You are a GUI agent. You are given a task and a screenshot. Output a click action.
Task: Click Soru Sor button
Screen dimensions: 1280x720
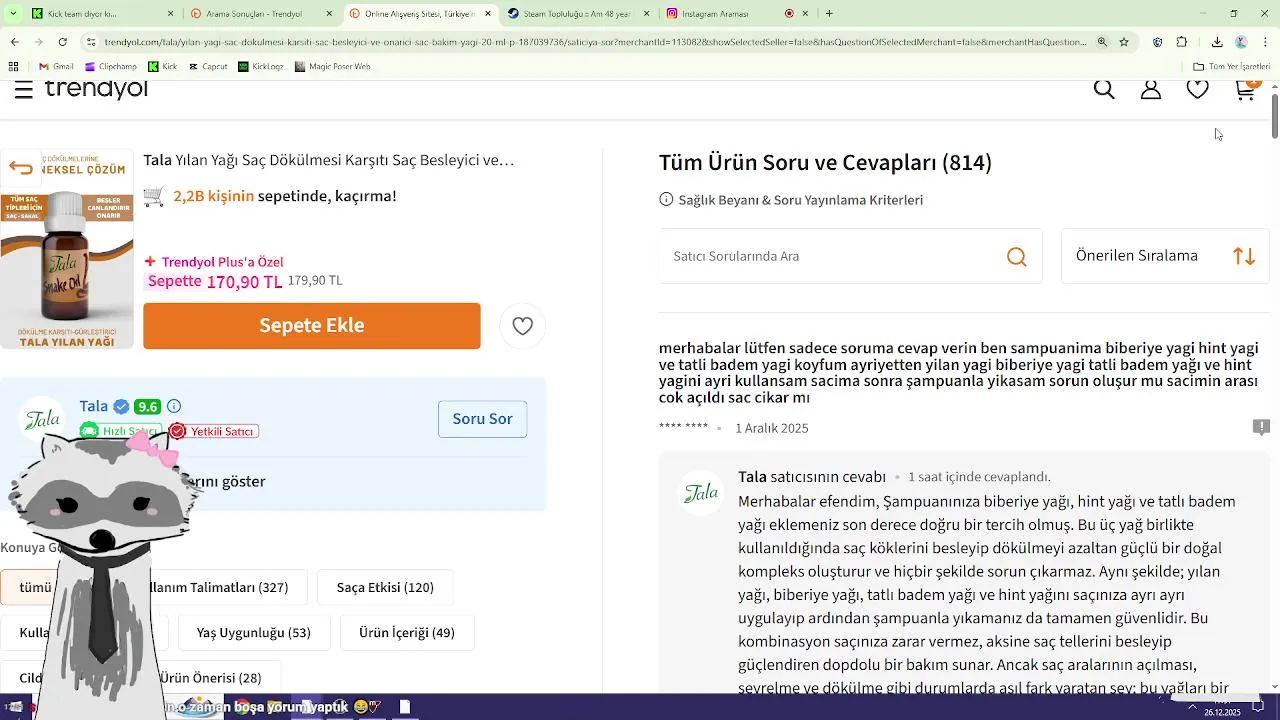click(482, 419)
